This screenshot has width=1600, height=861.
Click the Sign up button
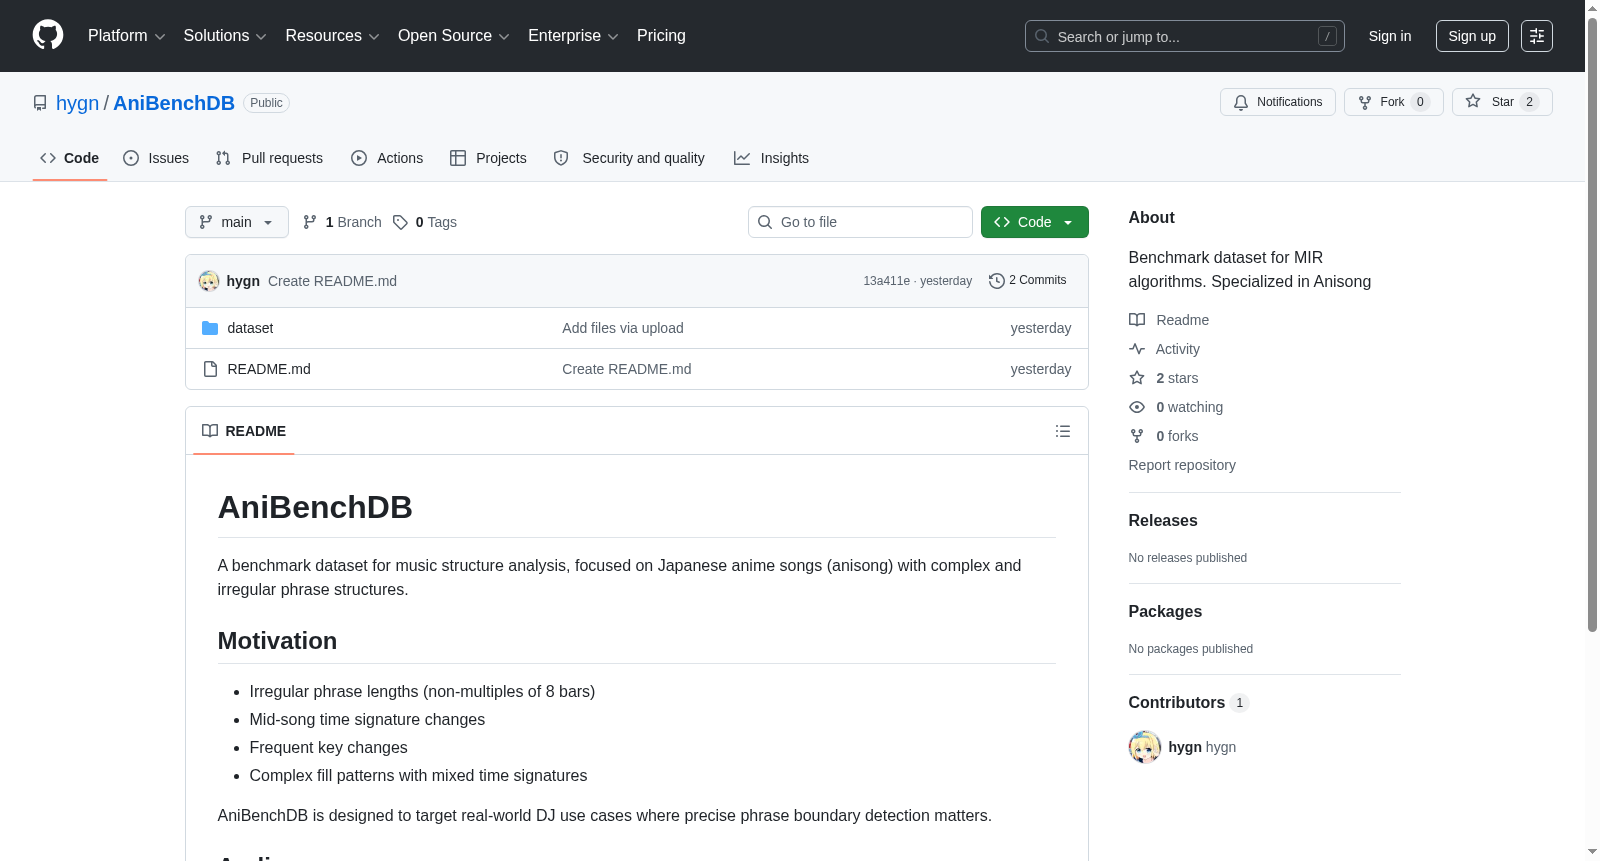[1472, 36]
